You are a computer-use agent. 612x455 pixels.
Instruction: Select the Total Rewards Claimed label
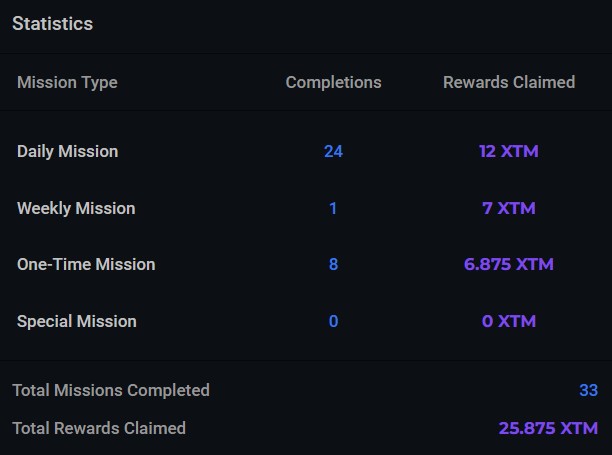click(x=99, y=428)
